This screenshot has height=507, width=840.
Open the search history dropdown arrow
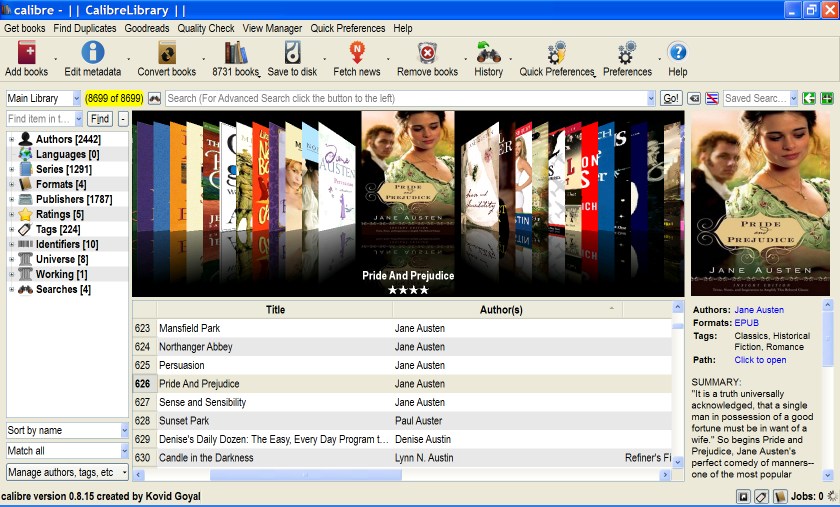pos(651,99)
